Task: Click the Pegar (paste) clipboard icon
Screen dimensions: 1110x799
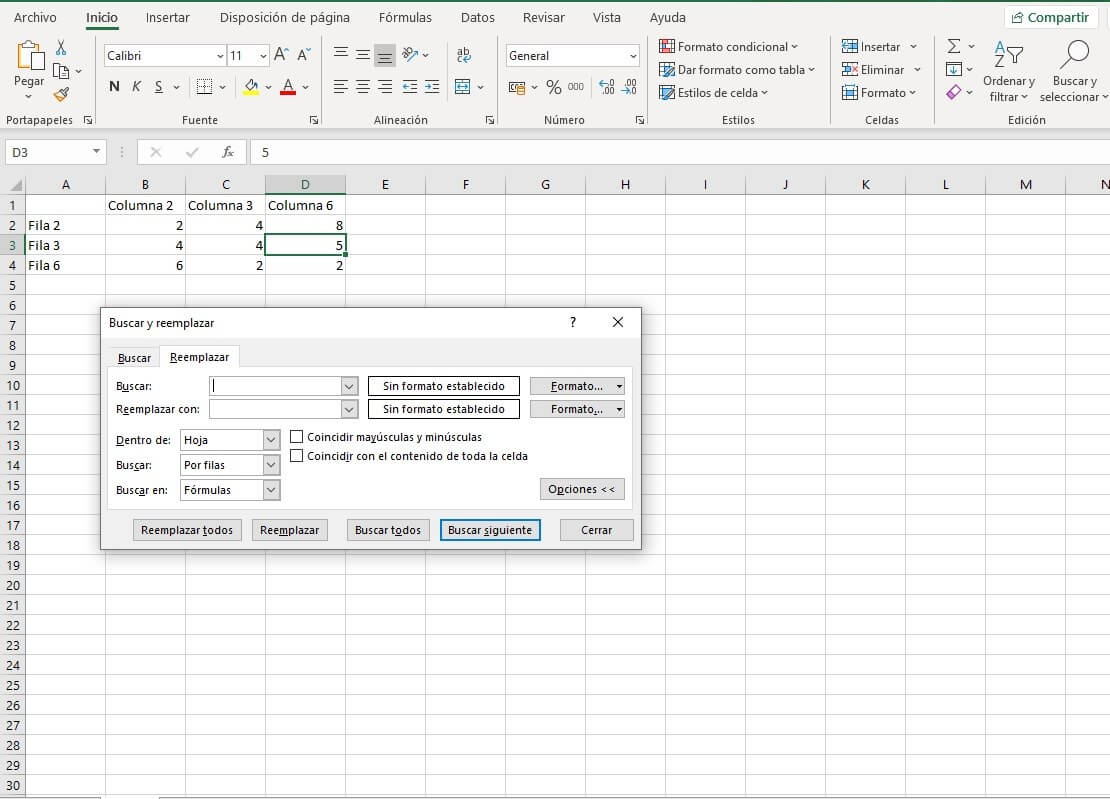Action: click(x=29, y=60)
